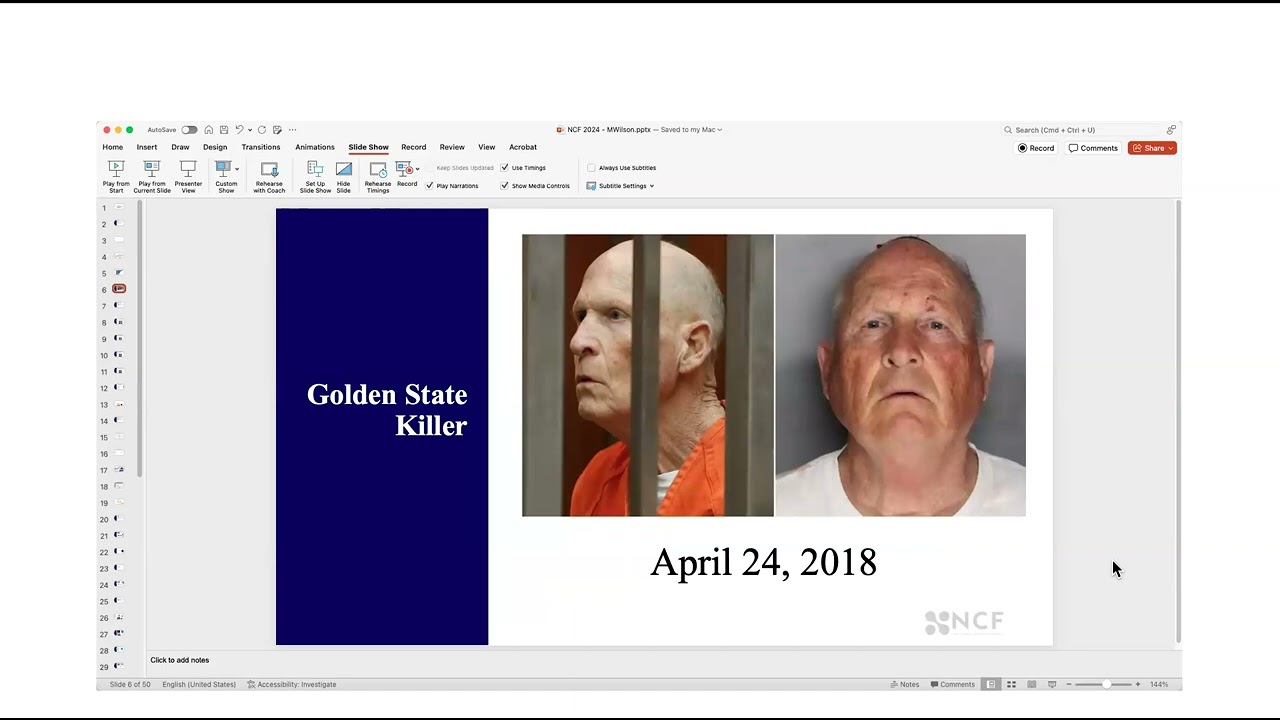Switch to Normal view in status bar
Screen dimensions: 1280x720
(991, 685)
